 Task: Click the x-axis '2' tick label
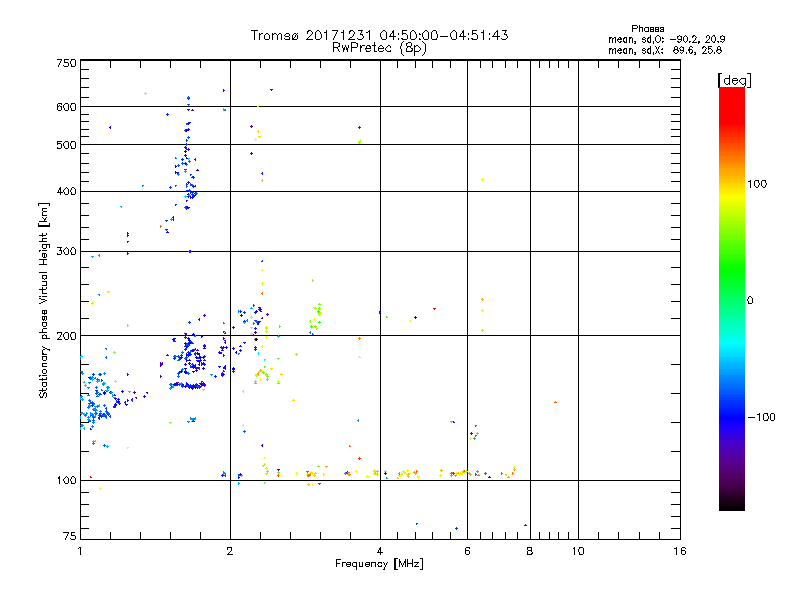coord(230,551)
